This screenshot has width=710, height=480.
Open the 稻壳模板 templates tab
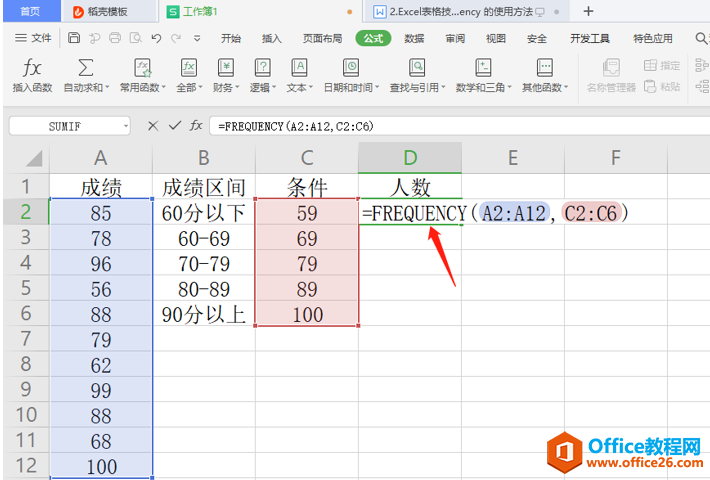click(109, 11)
